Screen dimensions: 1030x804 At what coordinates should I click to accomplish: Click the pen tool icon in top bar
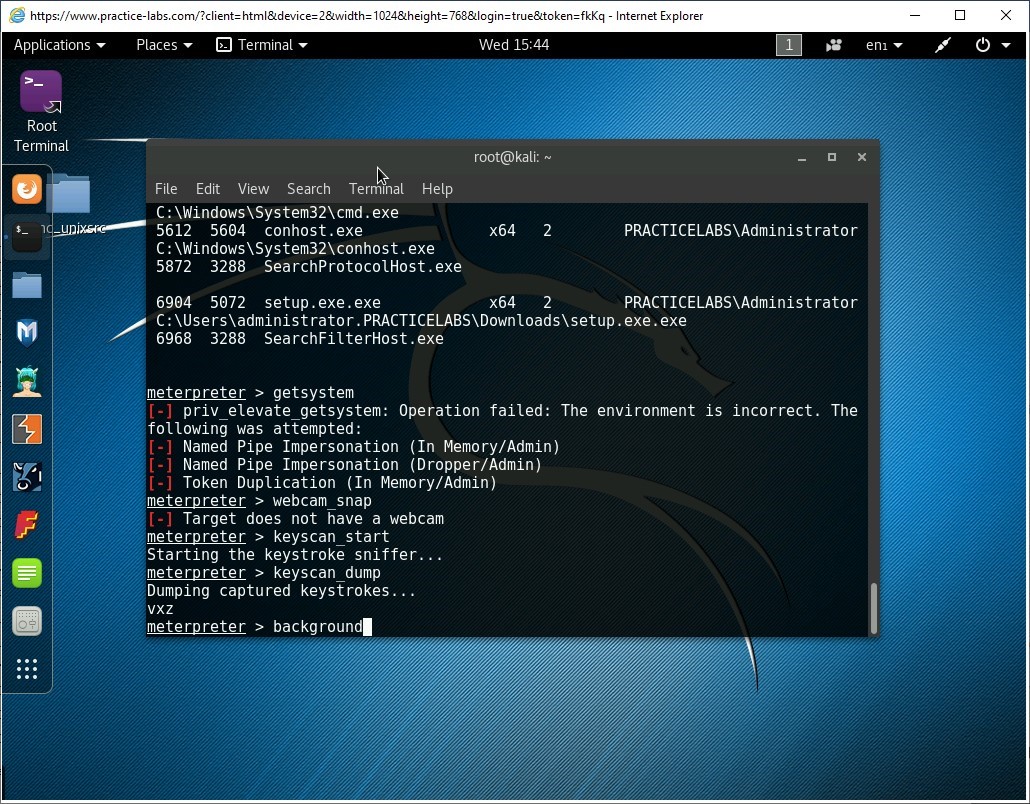tap(943, 45)
